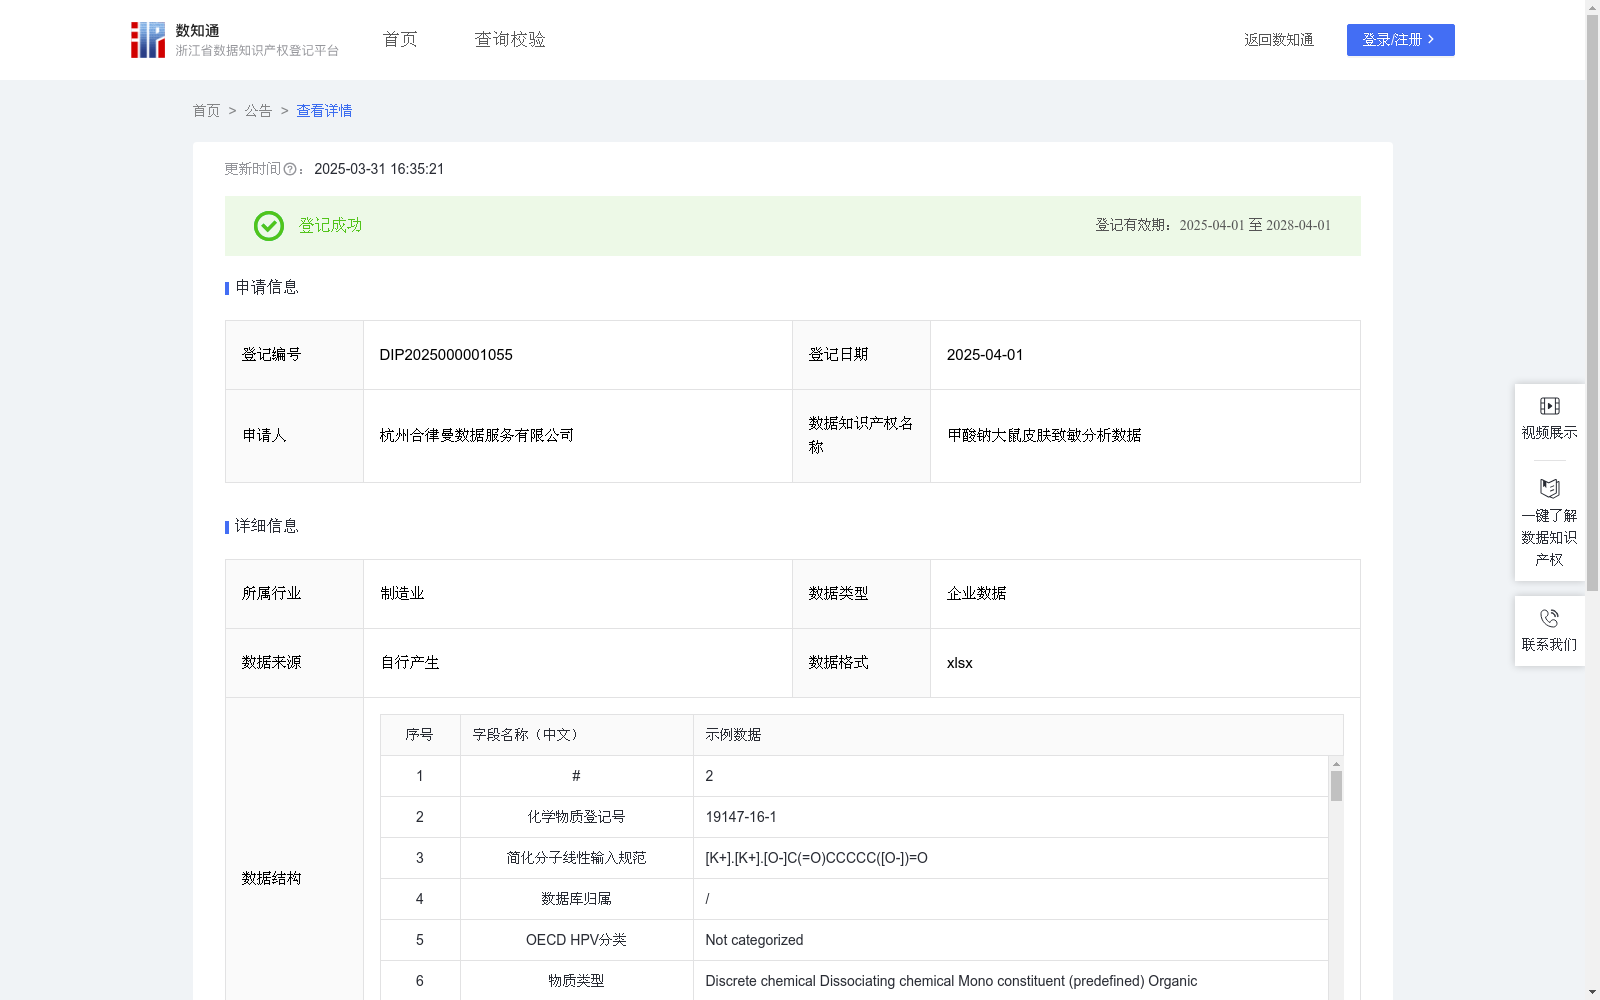Click the # field name in row 1
This screenshot has width=1600, height=1000.
(x=576, y=776)
